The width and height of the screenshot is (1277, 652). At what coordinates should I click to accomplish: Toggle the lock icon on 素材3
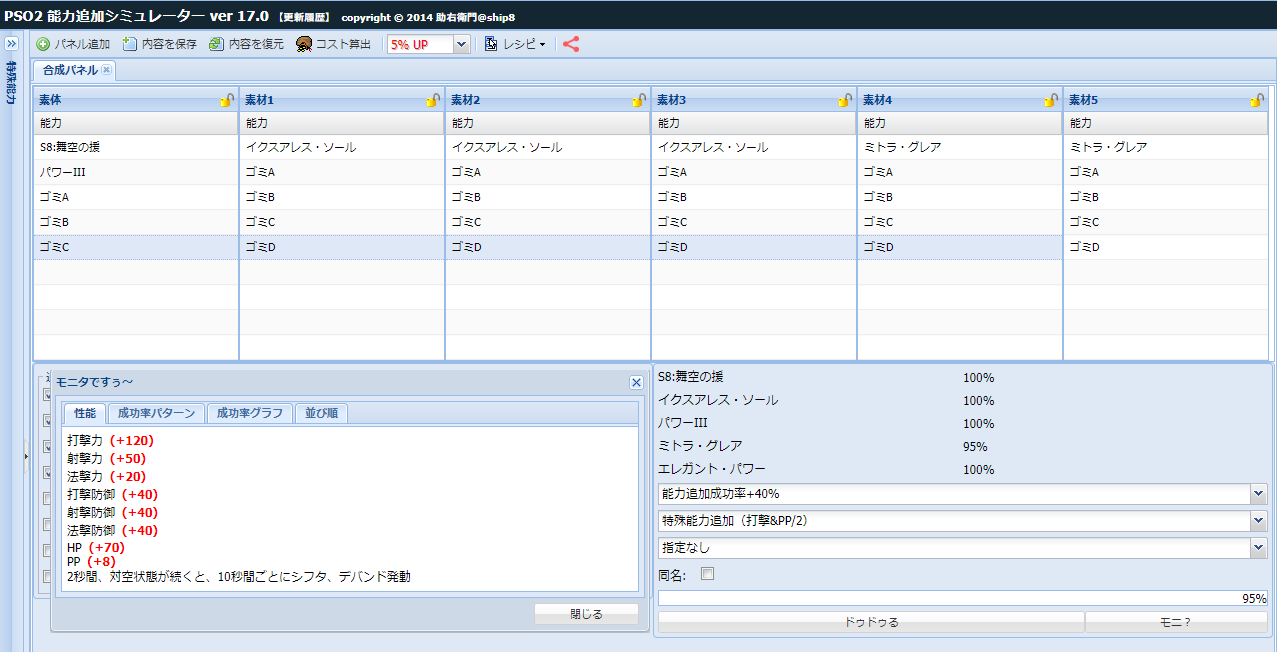845,100
